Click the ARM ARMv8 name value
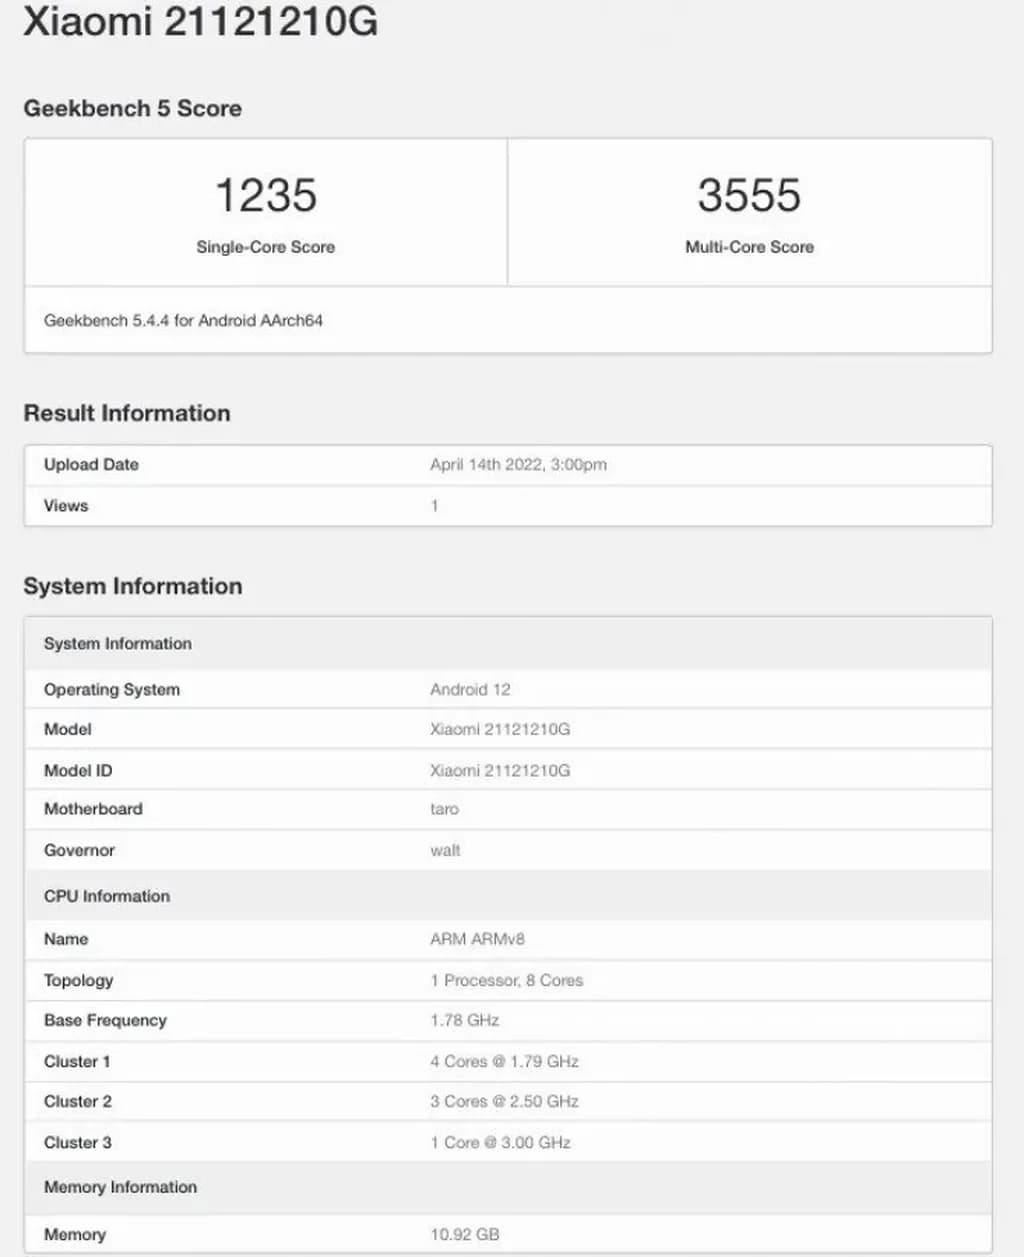 (x=477, y=939)
